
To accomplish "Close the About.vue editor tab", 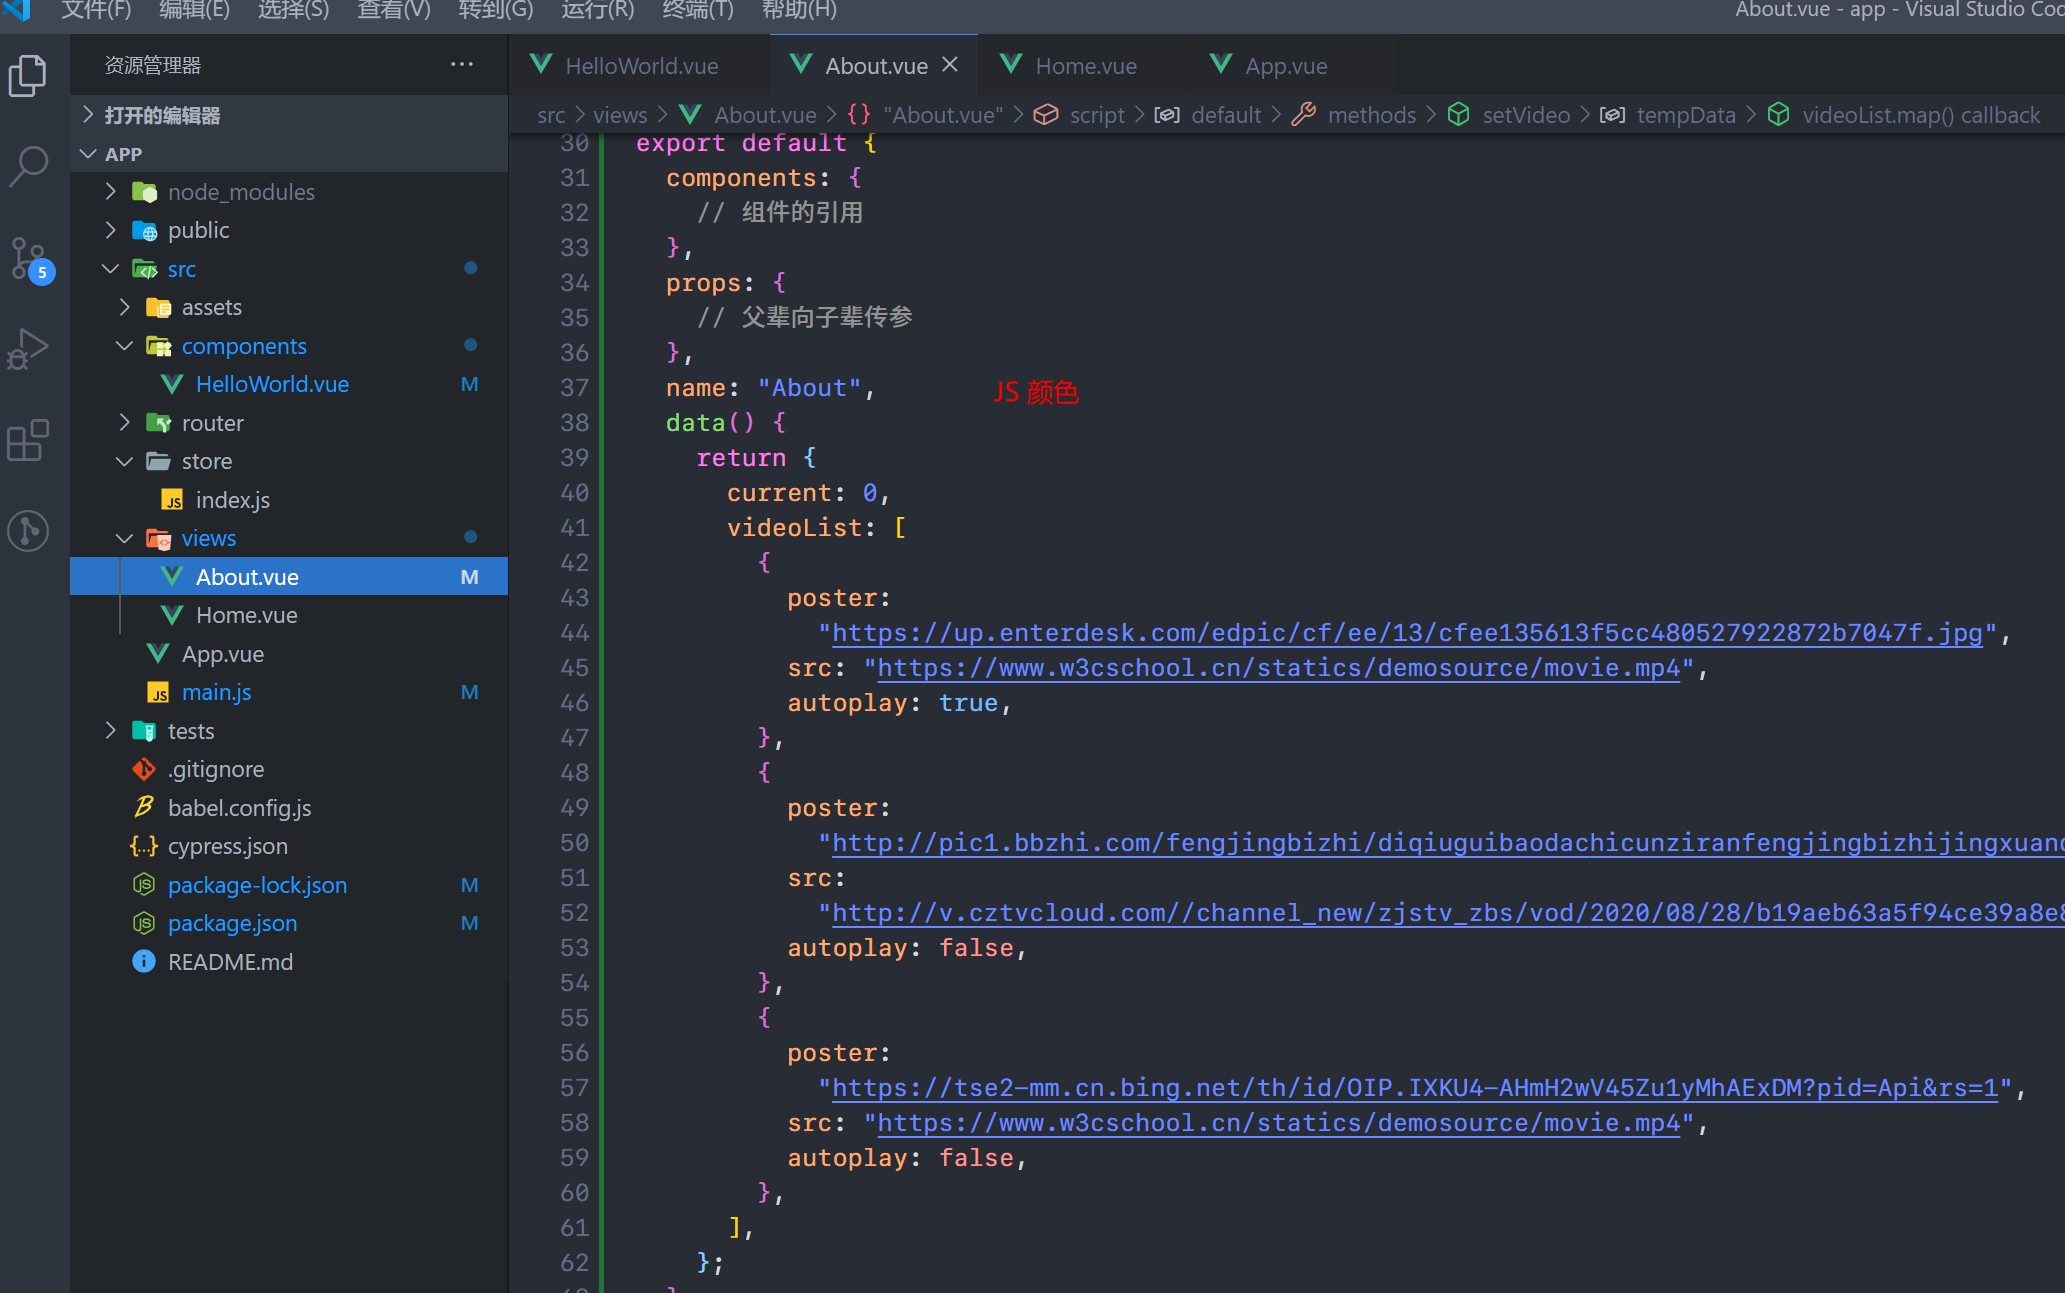I will [950, 65].
